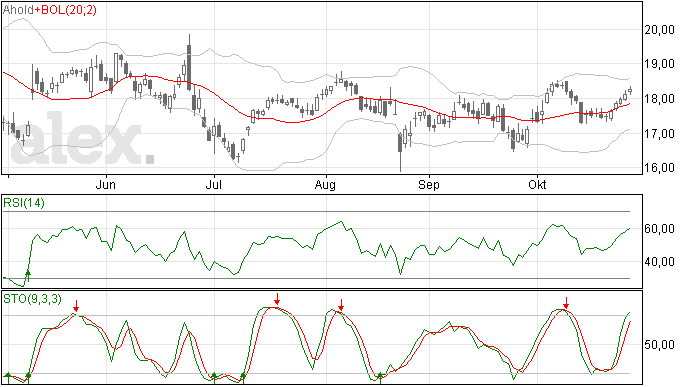Click the 18,00 price axis label
This screenshot has height=387, width=690.
(x=659, y=99)
